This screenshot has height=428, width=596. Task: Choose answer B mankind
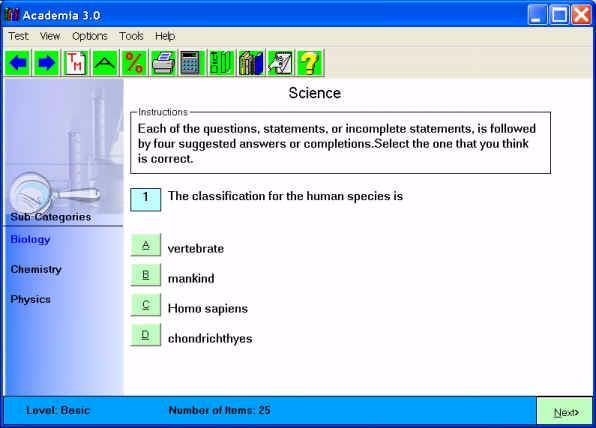click(x=146, y=275)
